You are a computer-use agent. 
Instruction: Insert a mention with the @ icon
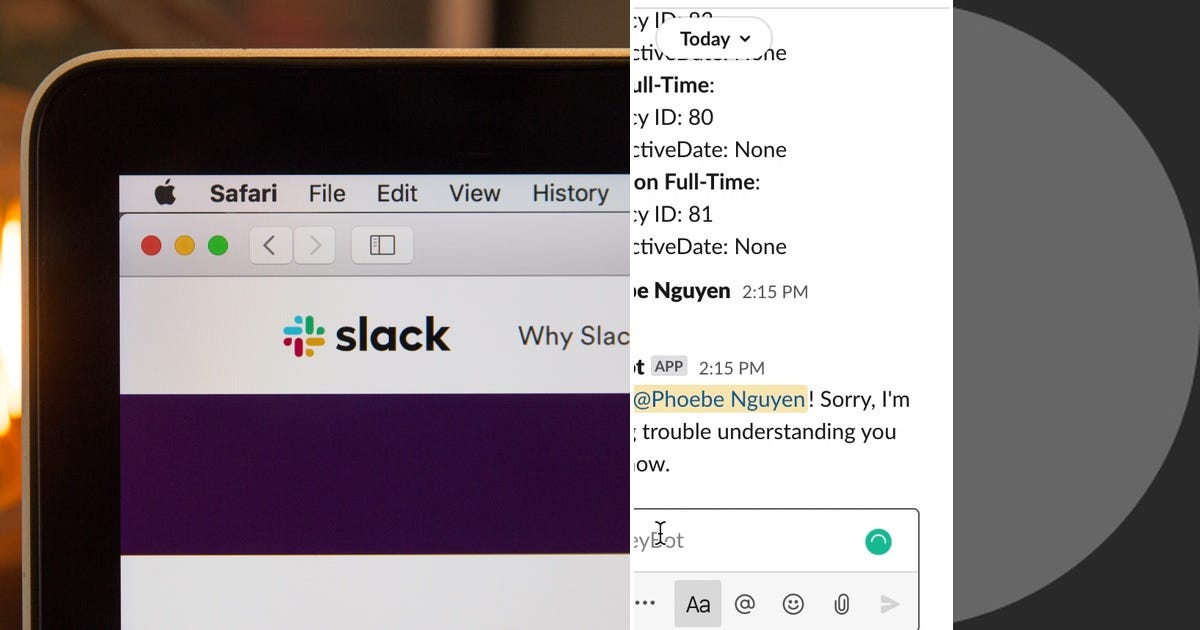click(x=746, y=603)
